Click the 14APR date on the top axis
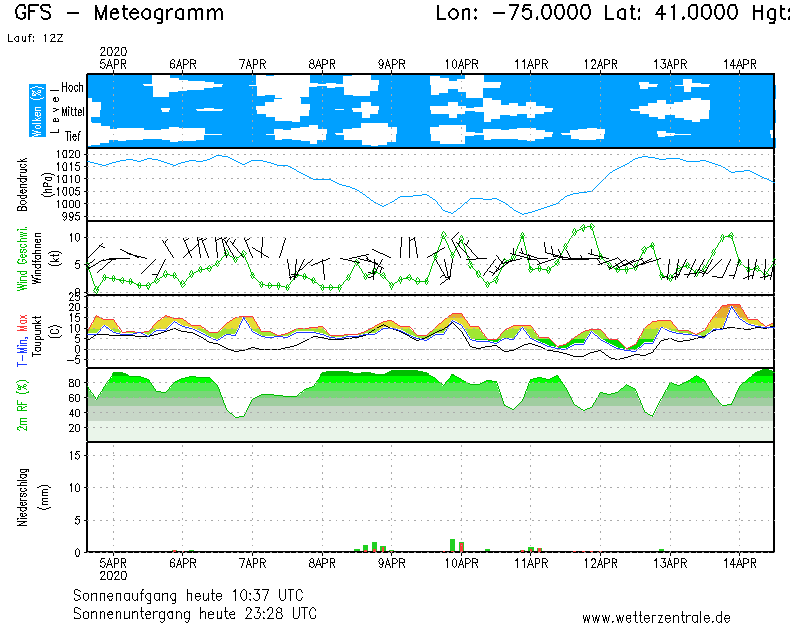The height and width of the screenshot is (625, 800). [x=740, y=64]
